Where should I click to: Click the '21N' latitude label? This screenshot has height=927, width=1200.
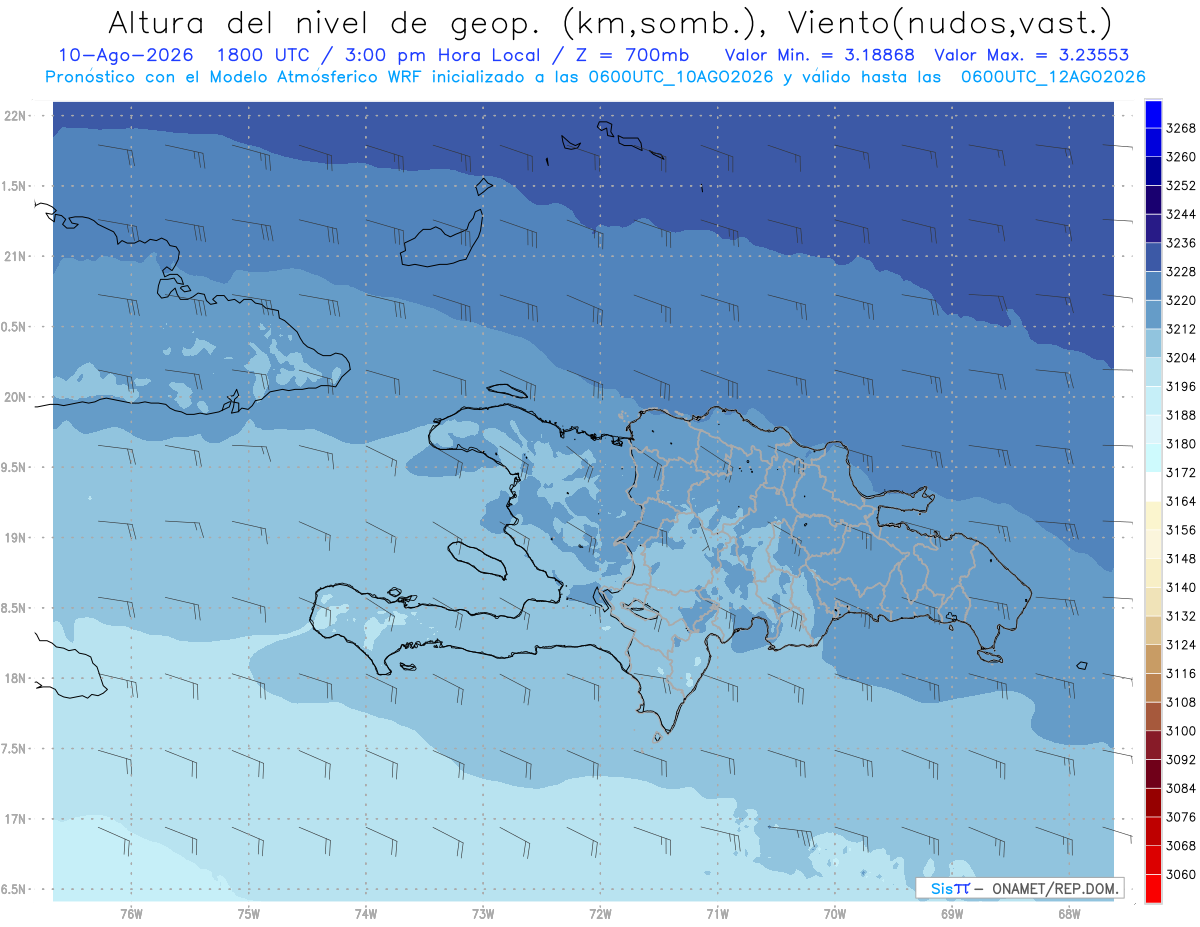pyautogui.click(x=16, y=257)
